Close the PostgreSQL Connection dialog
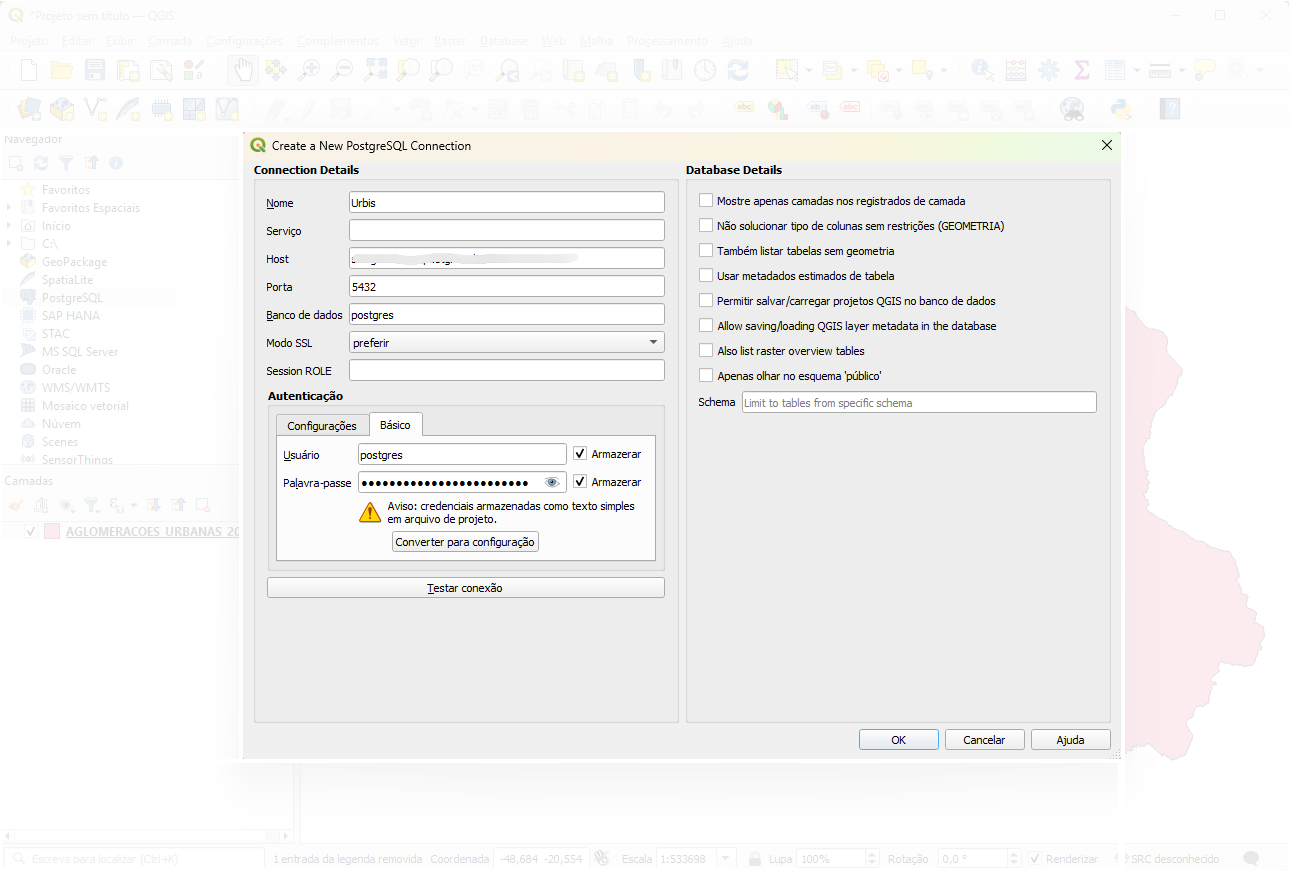This screenshot has width=1290, height=872. click(x=1107, y=145)
